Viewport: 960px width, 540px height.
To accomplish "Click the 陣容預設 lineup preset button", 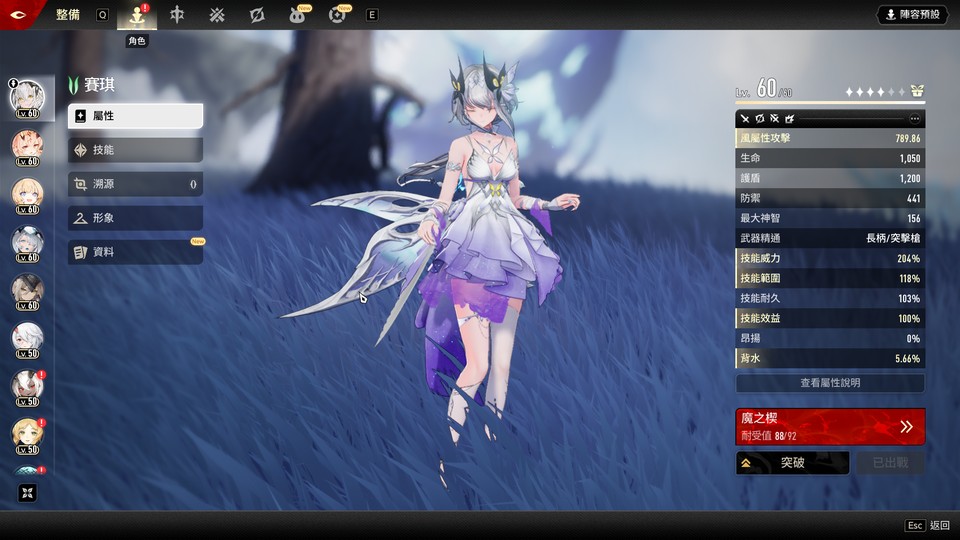I will pos(913,15).
